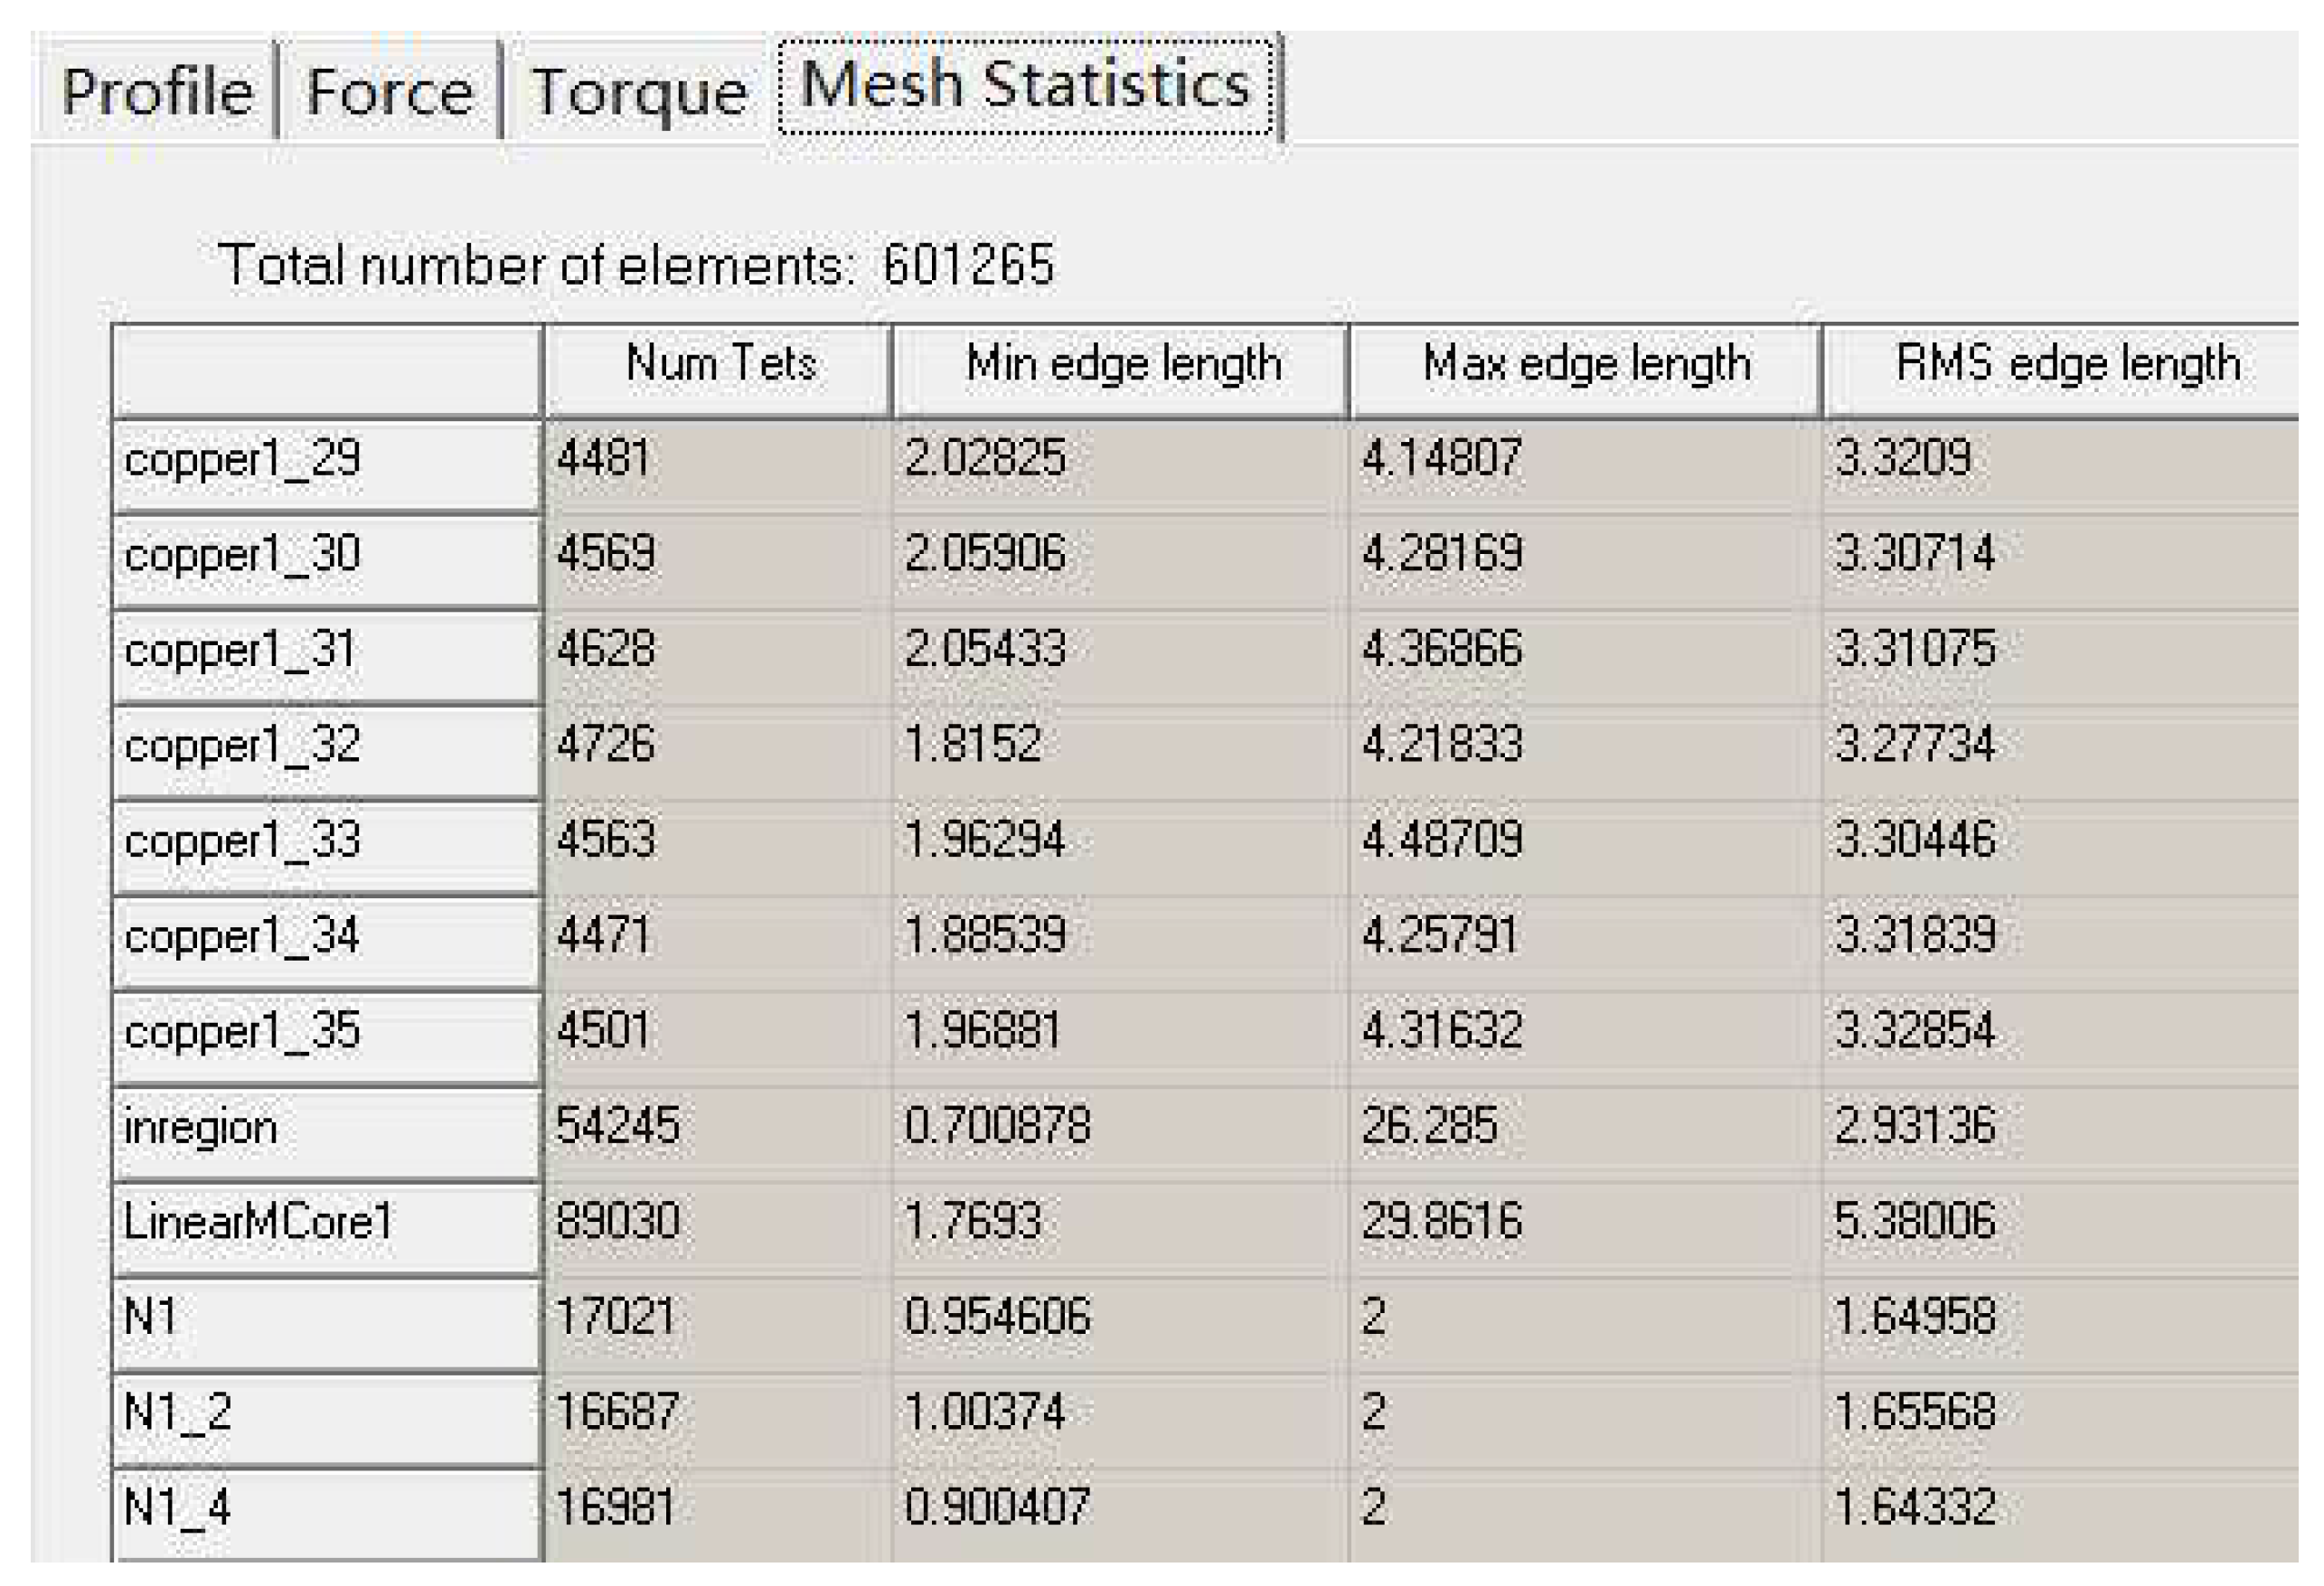Select the copper1_33 row header
The height and width of the screenshot is (1586, 2324).
(x=327, y=843)
